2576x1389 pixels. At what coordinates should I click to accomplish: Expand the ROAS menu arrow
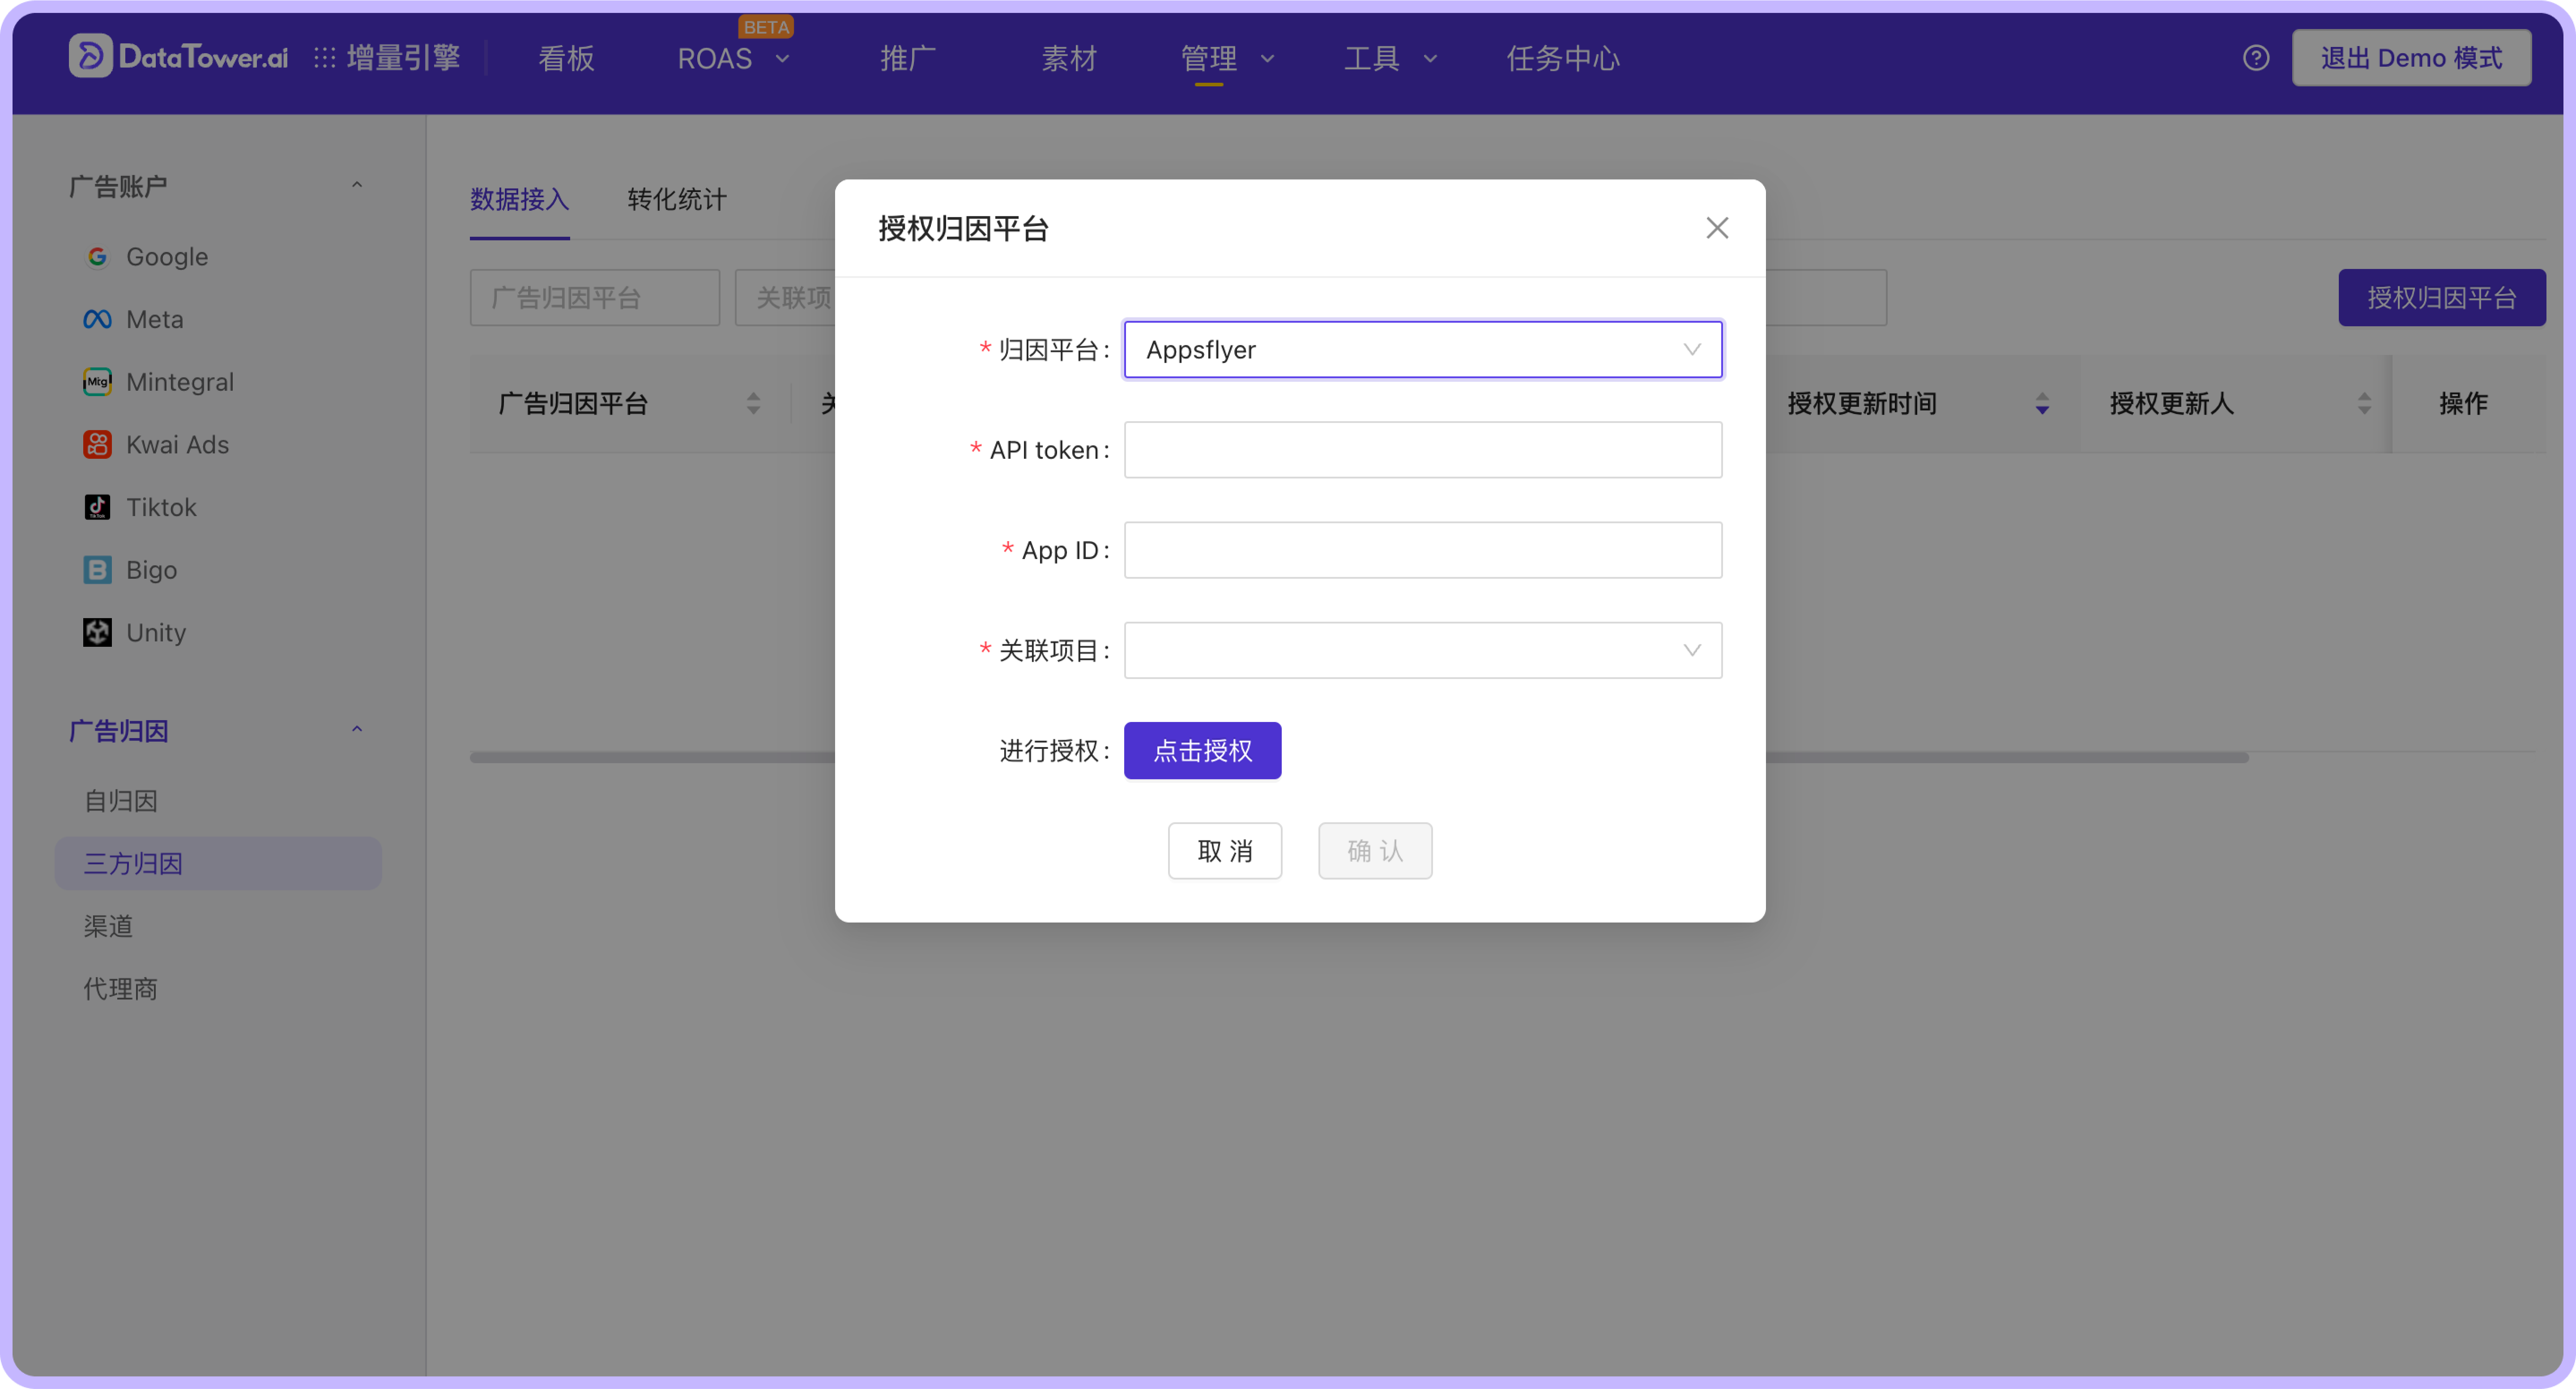[x=783, y=59]
